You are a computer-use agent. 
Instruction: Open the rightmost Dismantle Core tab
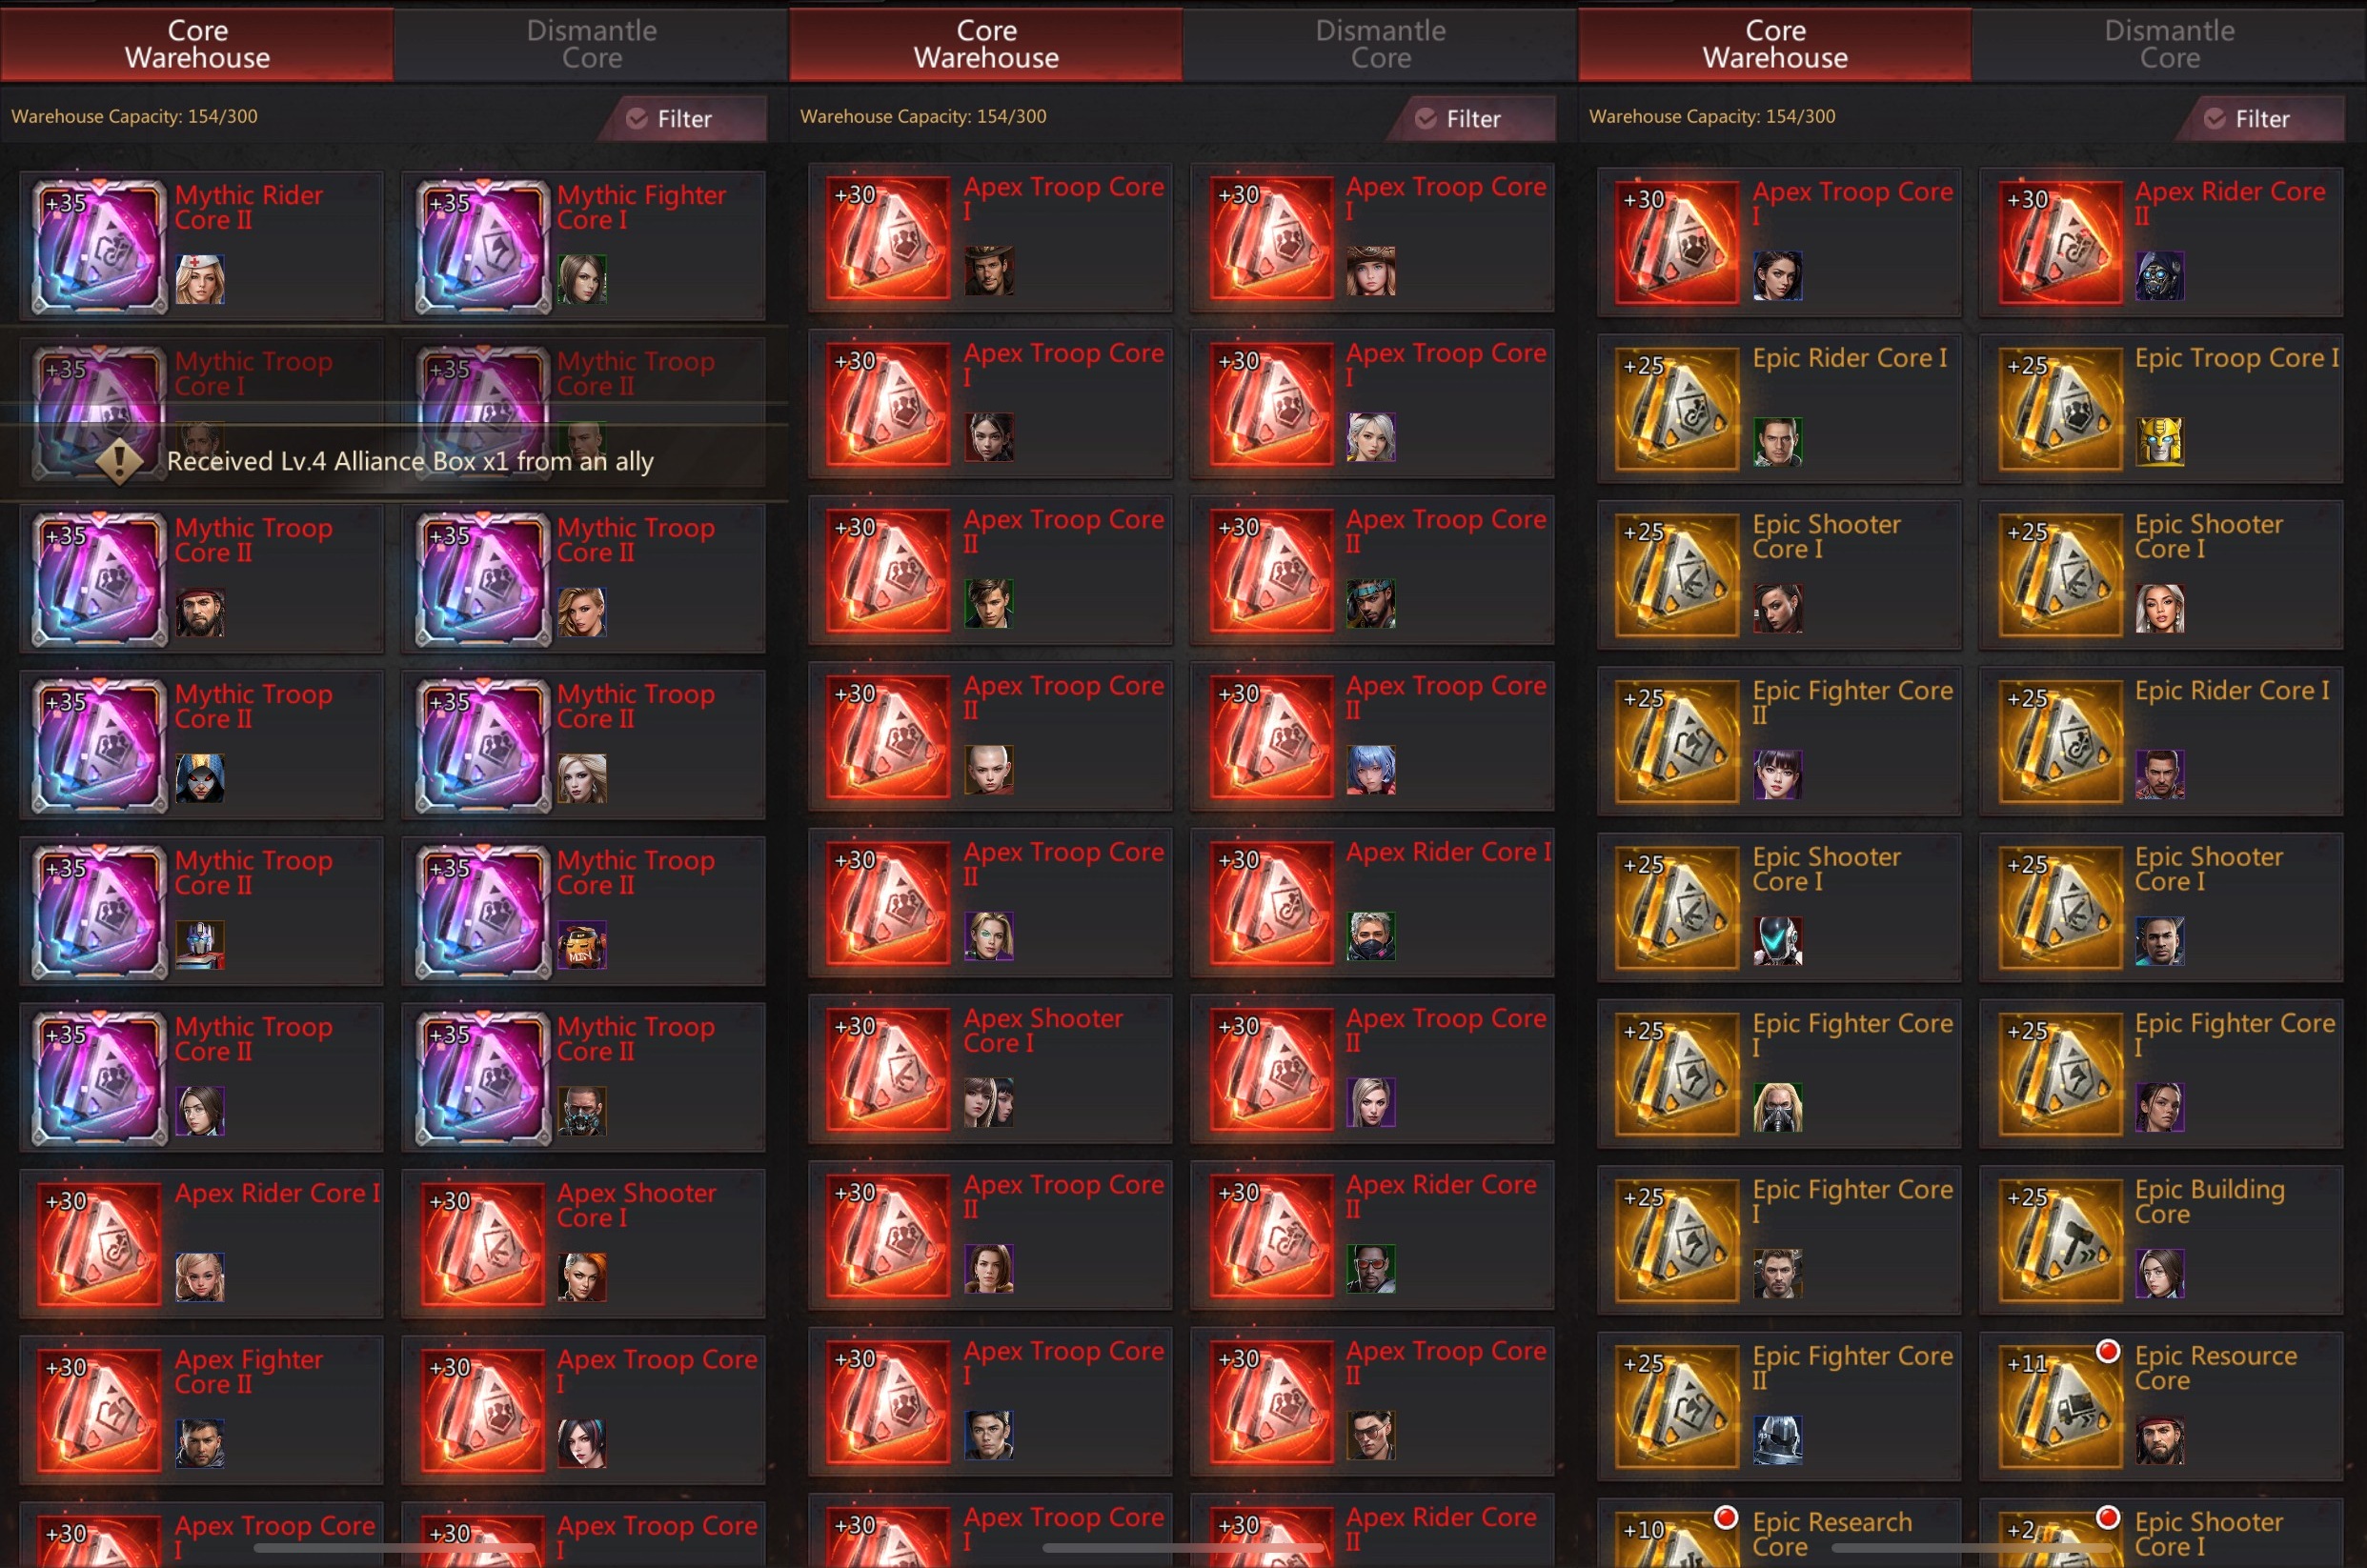[2169, 44]
